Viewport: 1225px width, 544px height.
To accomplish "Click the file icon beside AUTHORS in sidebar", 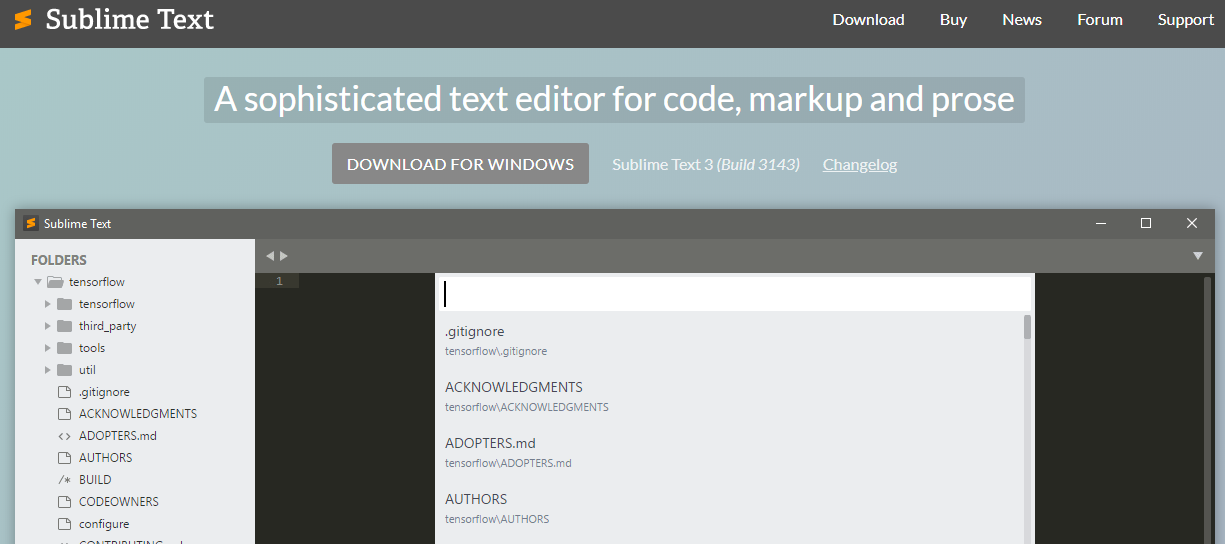I will click(64, 458).
